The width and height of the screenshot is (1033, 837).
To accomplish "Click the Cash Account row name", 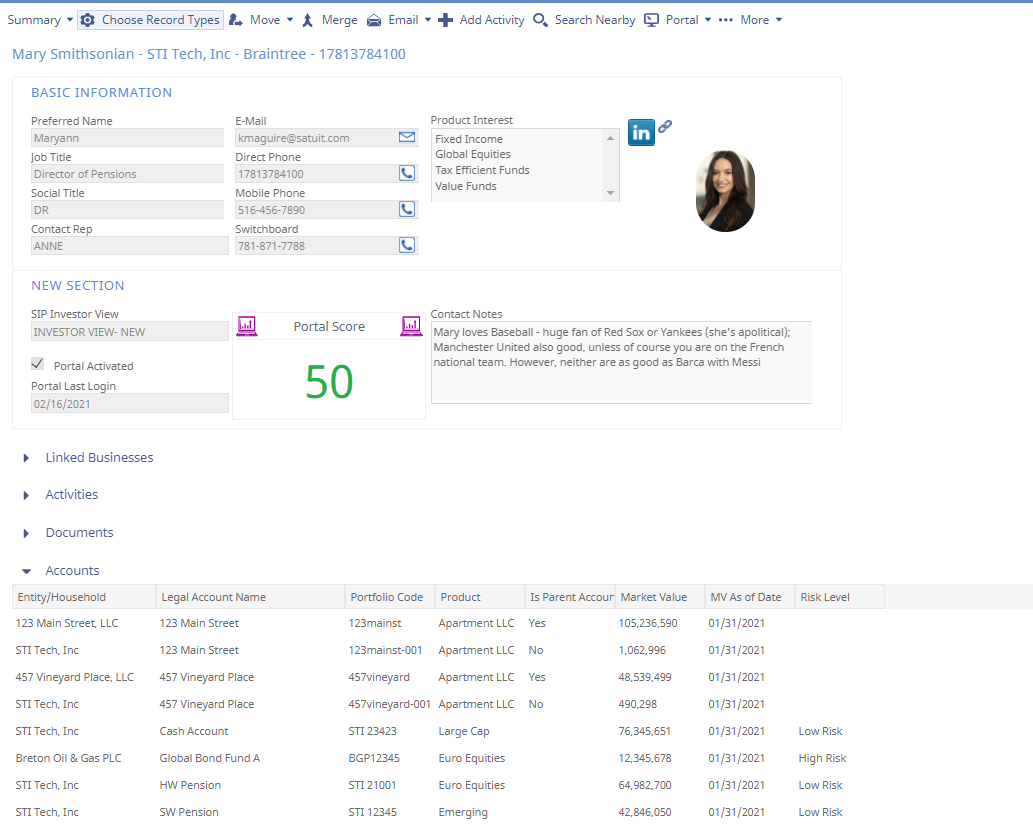I will (x=194, y=731).
